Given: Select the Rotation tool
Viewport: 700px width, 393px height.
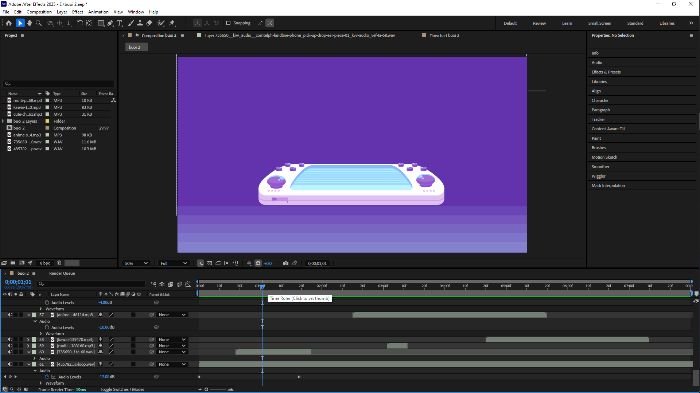Looking at the screenshot, I should (x=79, y=23).
